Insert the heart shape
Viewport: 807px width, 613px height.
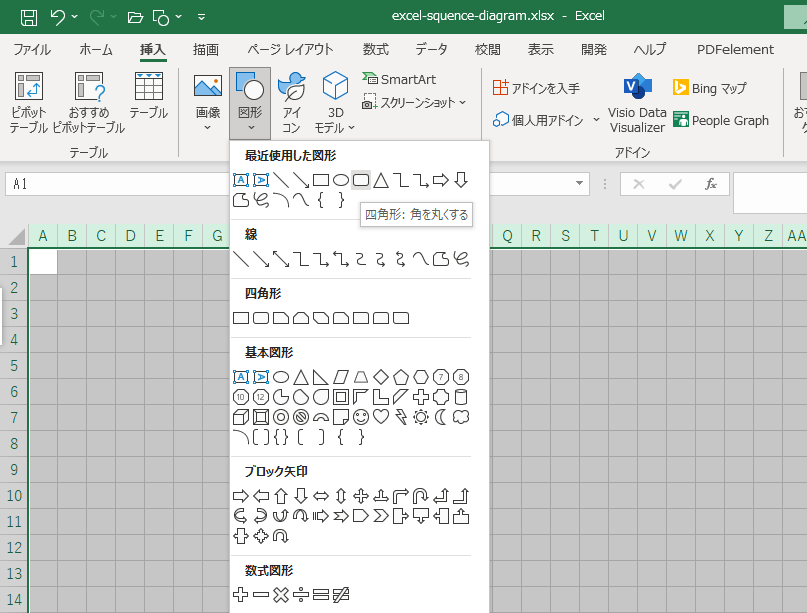point(381,416)
